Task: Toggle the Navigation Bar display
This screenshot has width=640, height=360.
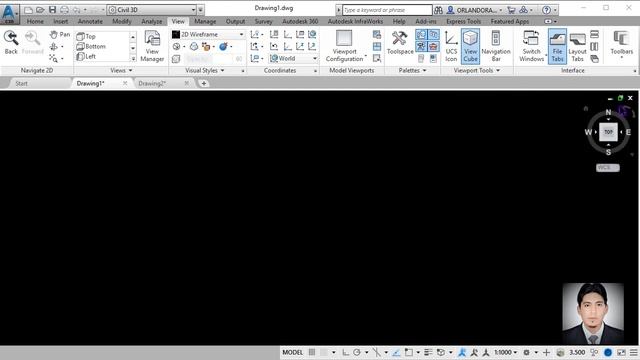Action: tap(496, 46)
